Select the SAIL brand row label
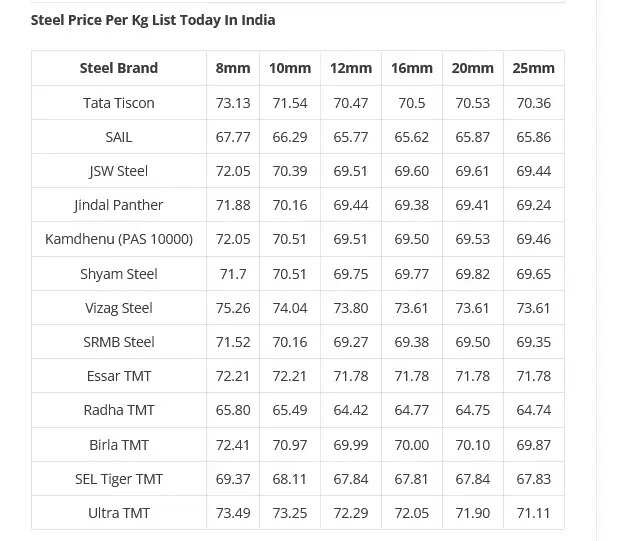The width and height of the screenshot is (630, 541). [119, 137]
